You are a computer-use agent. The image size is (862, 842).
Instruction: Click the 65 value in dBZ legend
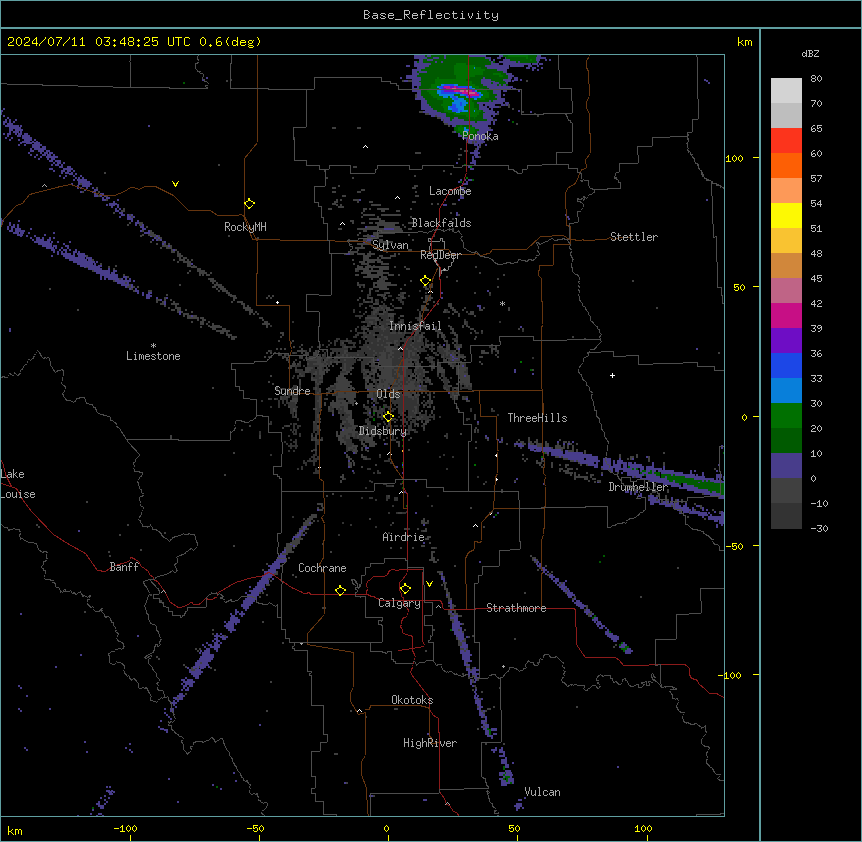click(816, 129)
